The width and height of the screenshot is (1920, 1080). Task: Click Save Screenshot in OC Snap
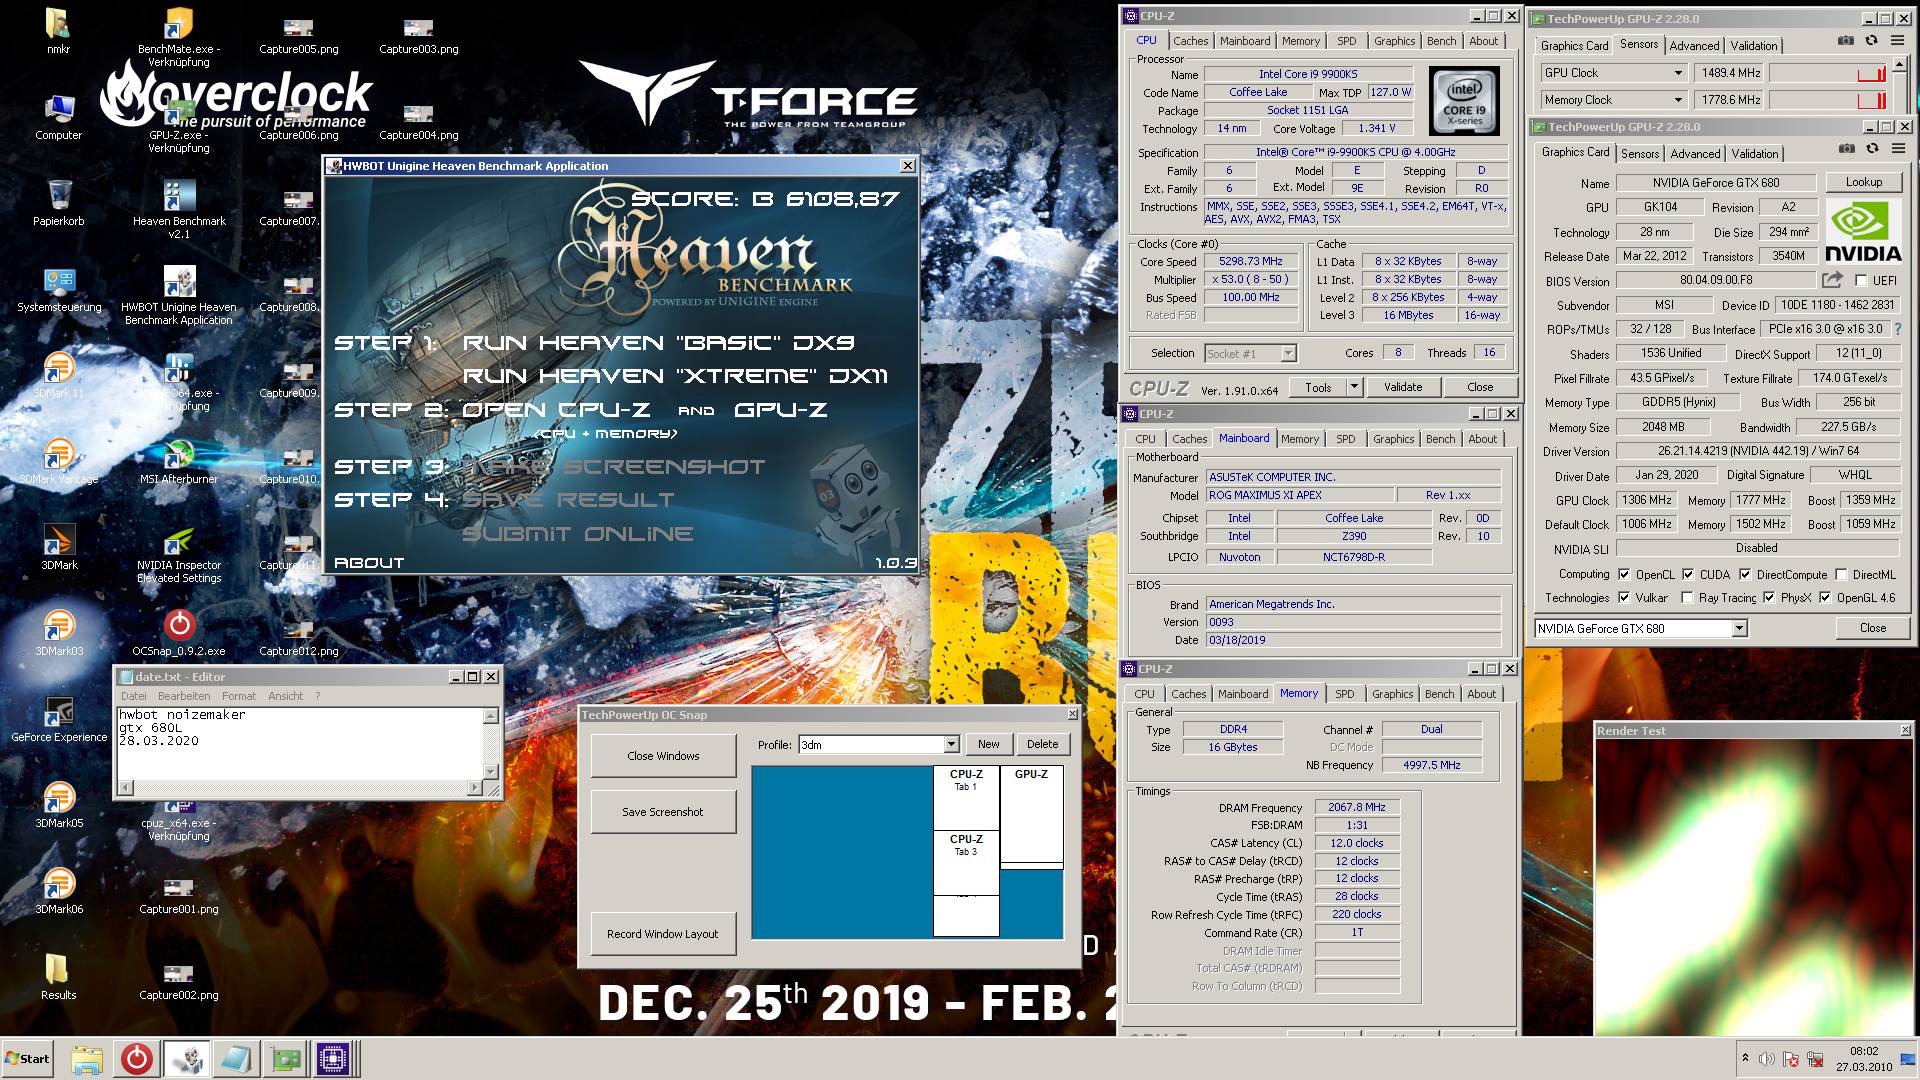click(x=663, y=812)
